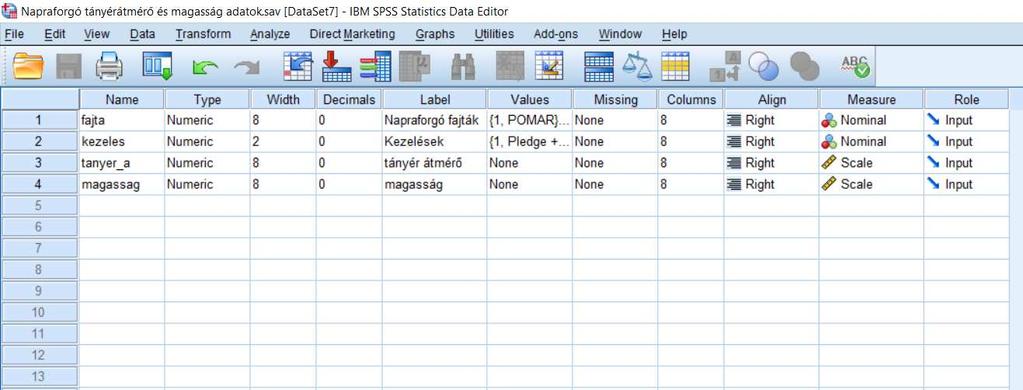Open the File menu

[14, 34]
